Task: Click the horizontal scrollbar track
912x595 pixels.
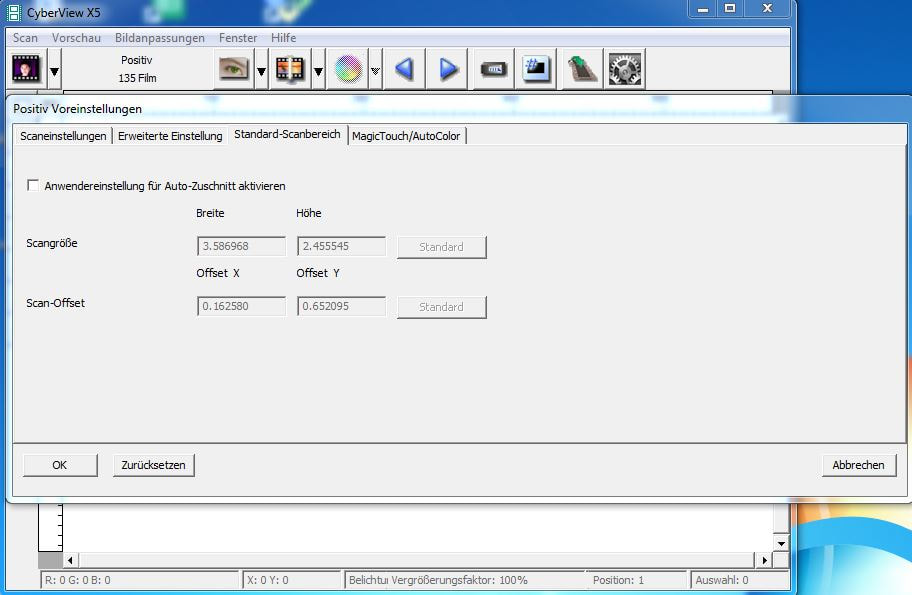Action: 416,561
